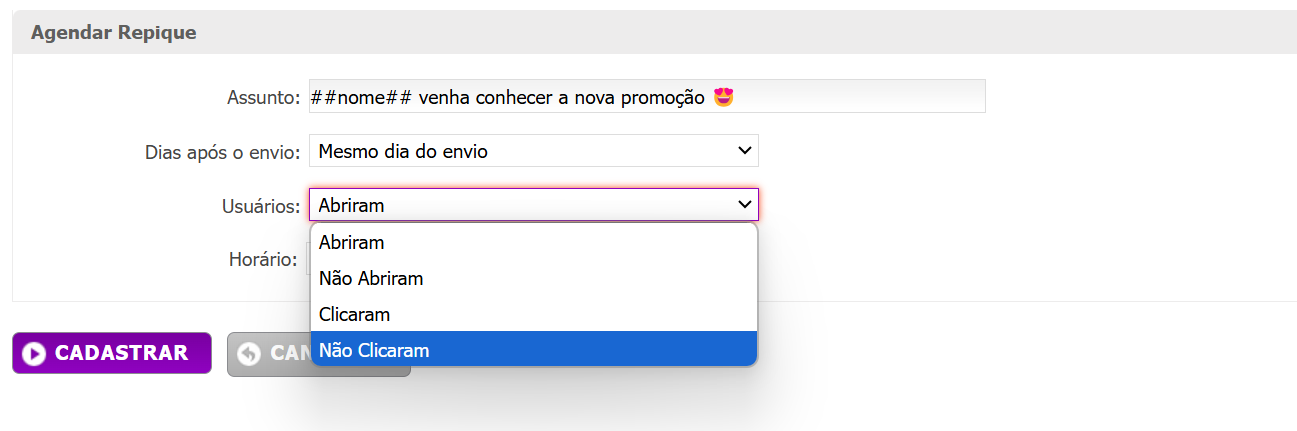
Task: Collapse the Usuários combo box showing Abriram
Action: (533, 204)
